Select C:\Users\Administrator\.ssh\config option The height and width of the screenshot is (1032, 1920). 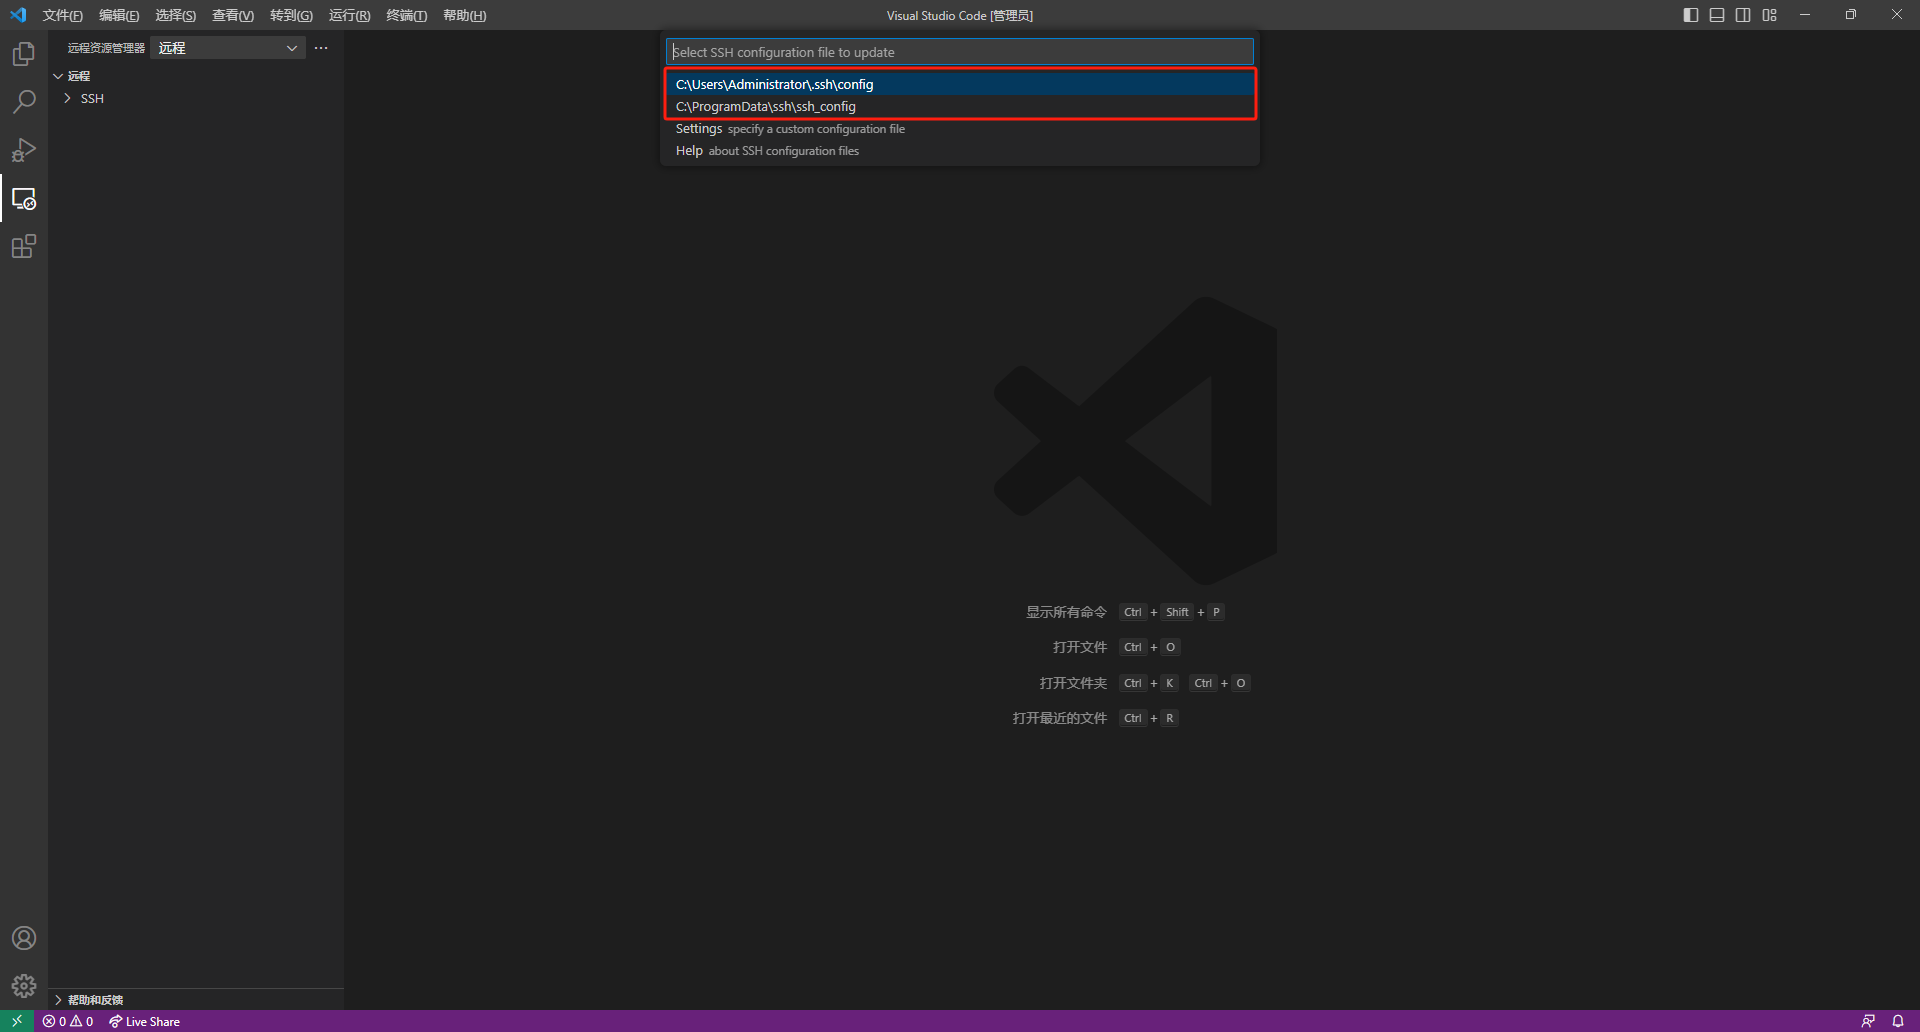click(x=774, y=84)
